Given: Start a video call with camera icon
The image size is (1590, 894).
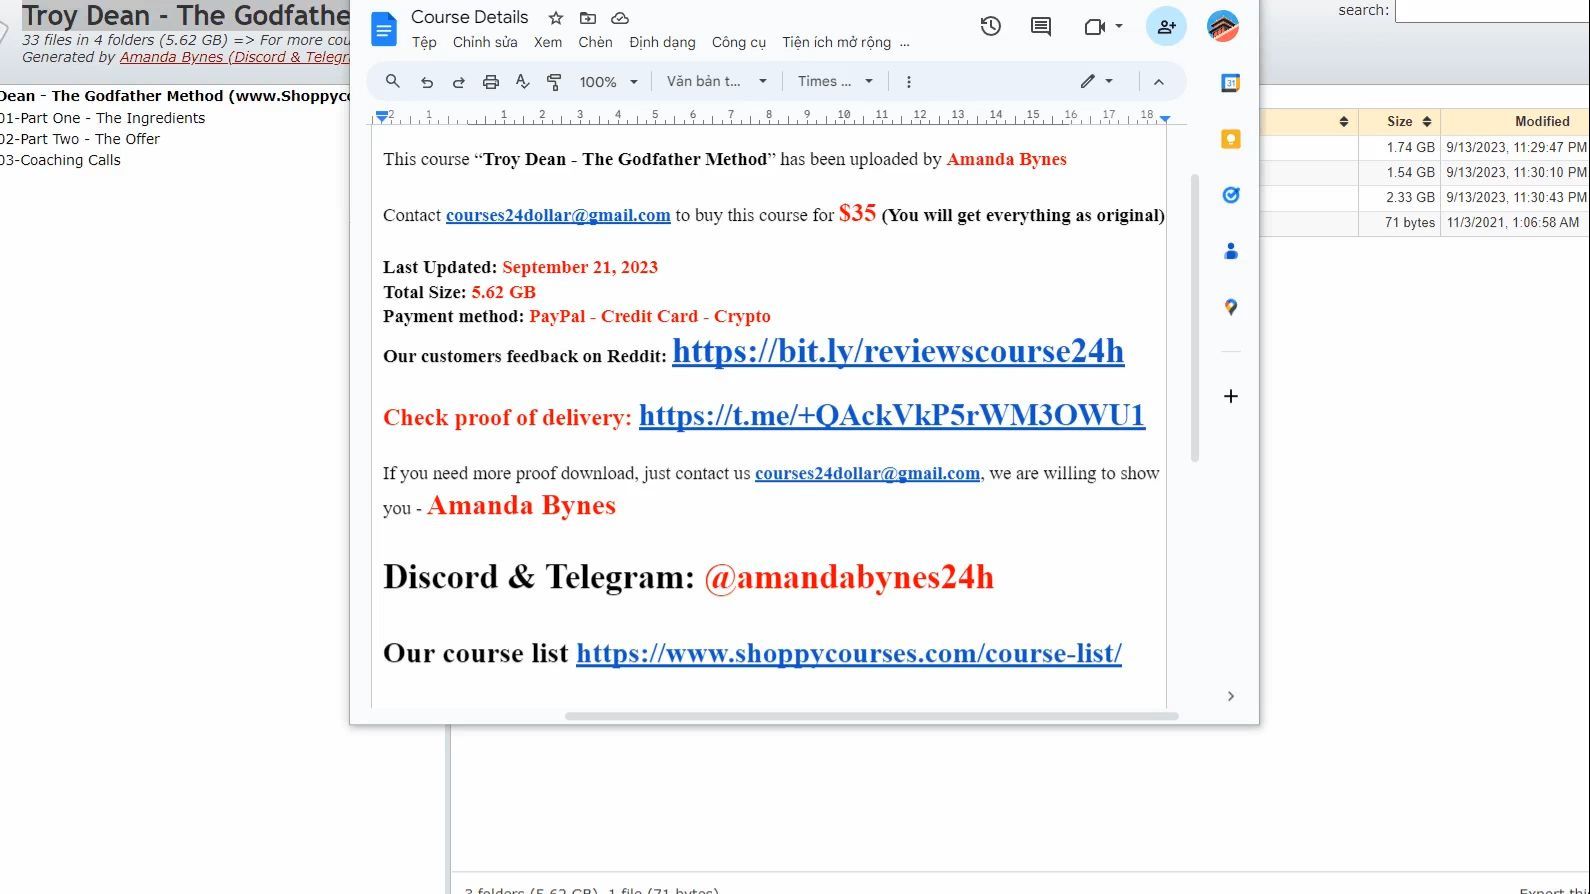Looking at the screenshot, I should click(x=1094, y=26).
